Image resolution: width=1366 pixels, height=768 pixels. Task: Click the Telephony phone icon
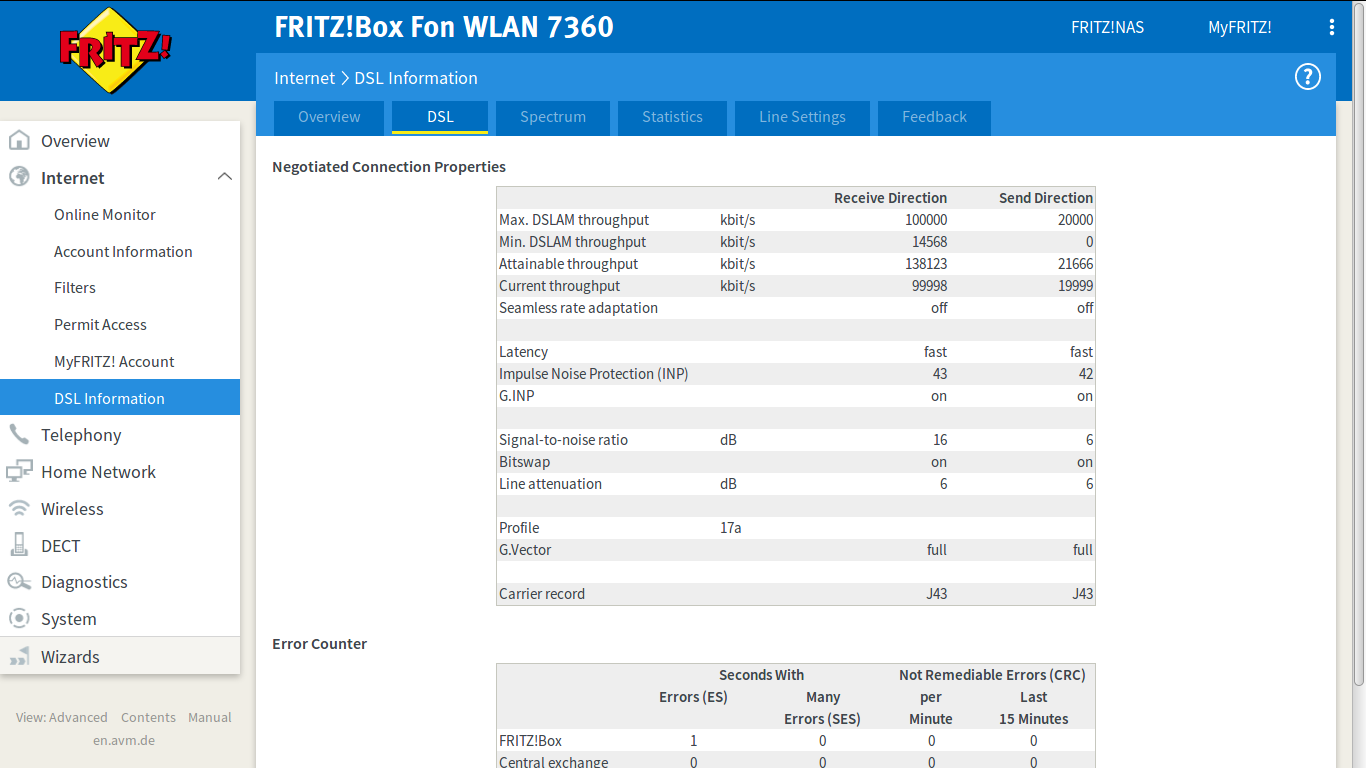pos(19,435)
